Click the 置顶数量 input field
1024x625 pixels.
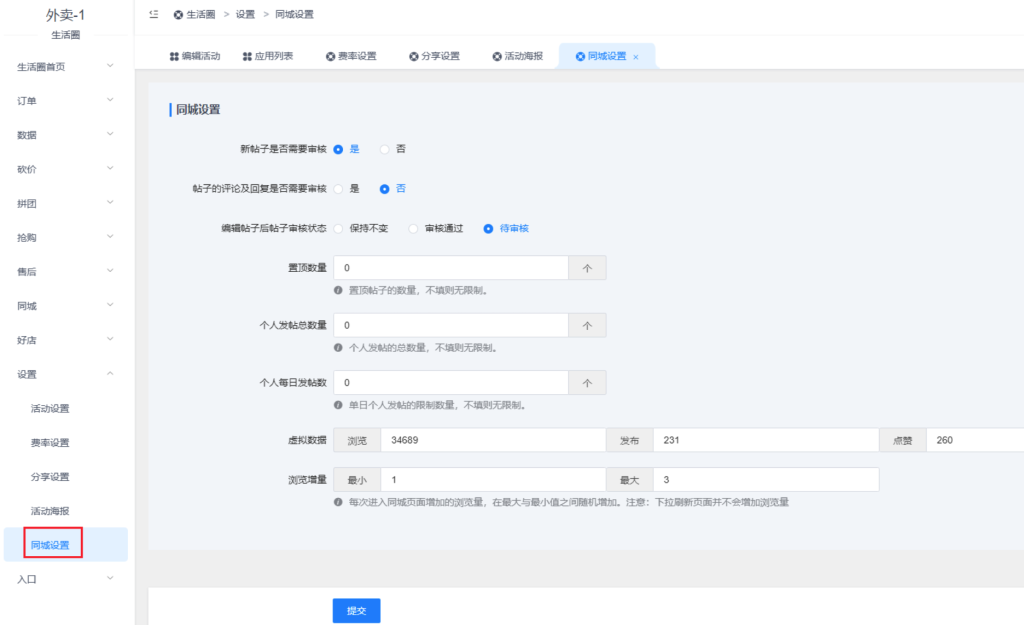click(x=450, y=268)
